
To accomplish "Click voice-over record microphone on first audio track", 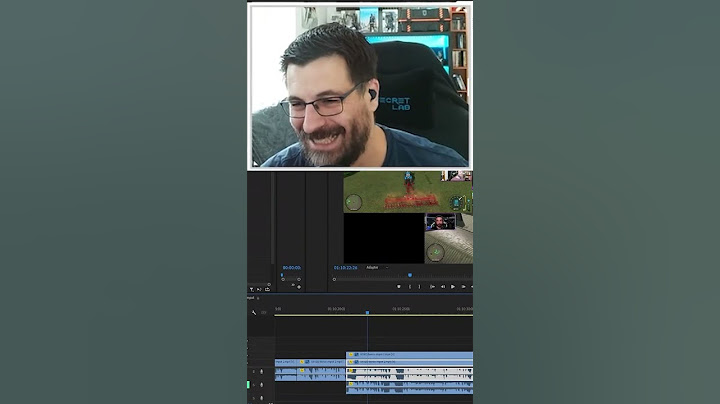I will tap(262, 371).
